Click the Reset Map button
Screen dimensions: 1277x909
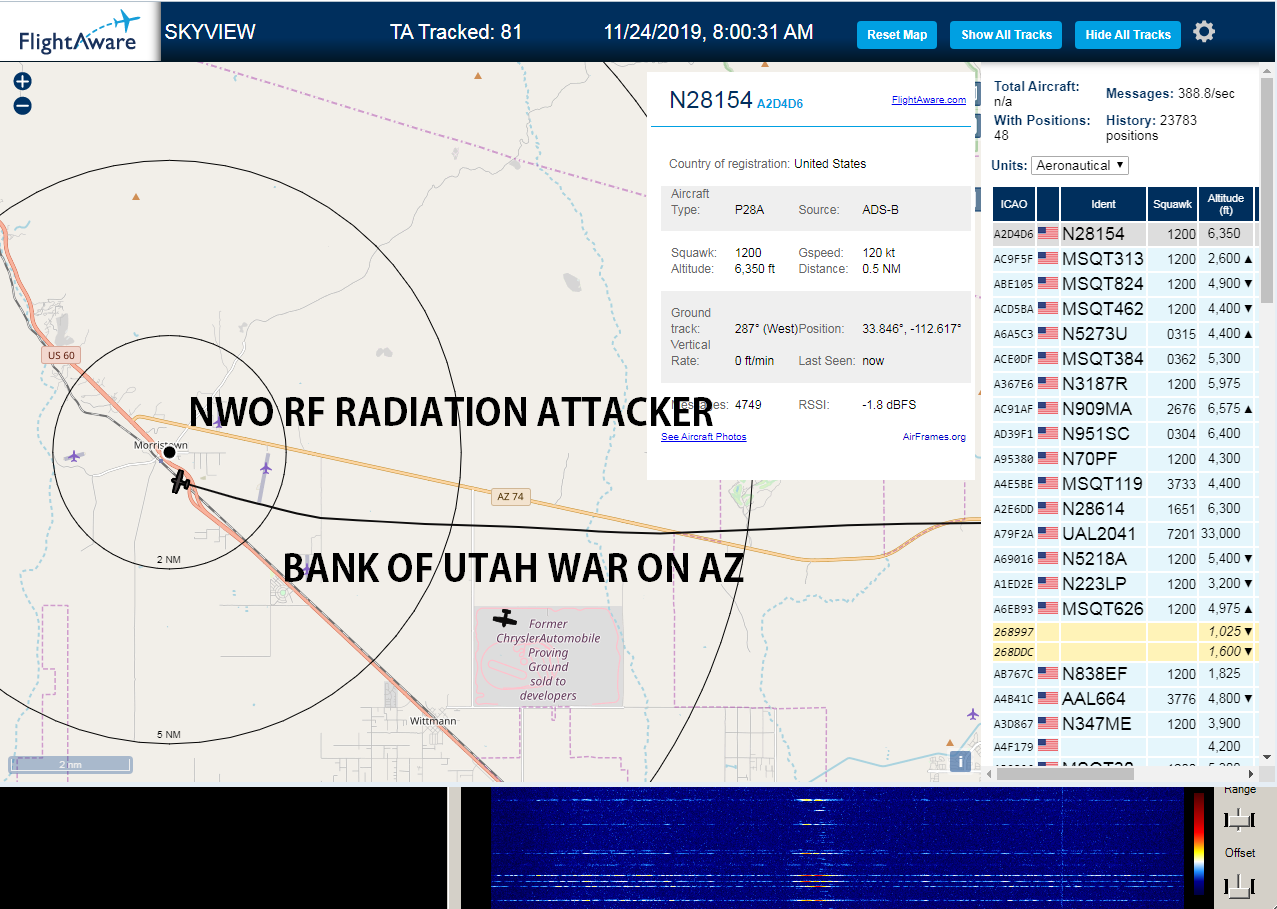(x=897, y=35)
